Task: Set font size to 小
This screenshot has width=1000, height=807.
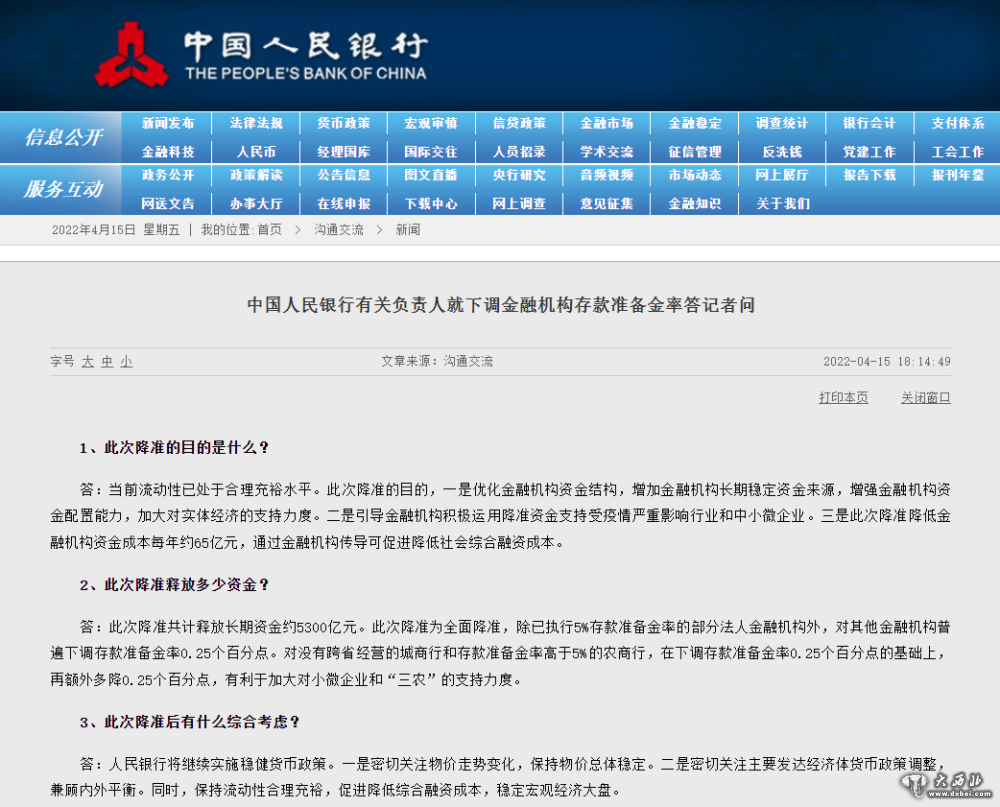Action: click(x=126, y=362)
